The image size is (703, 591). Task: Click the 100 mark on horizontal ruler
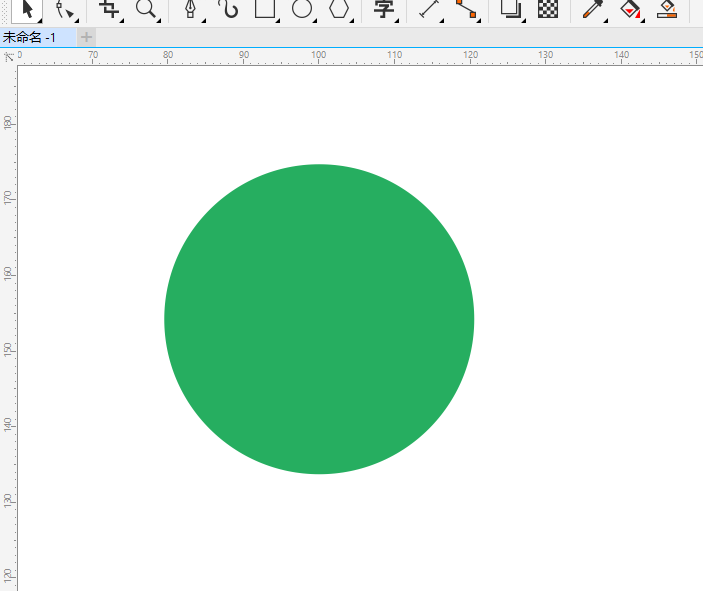319,55
